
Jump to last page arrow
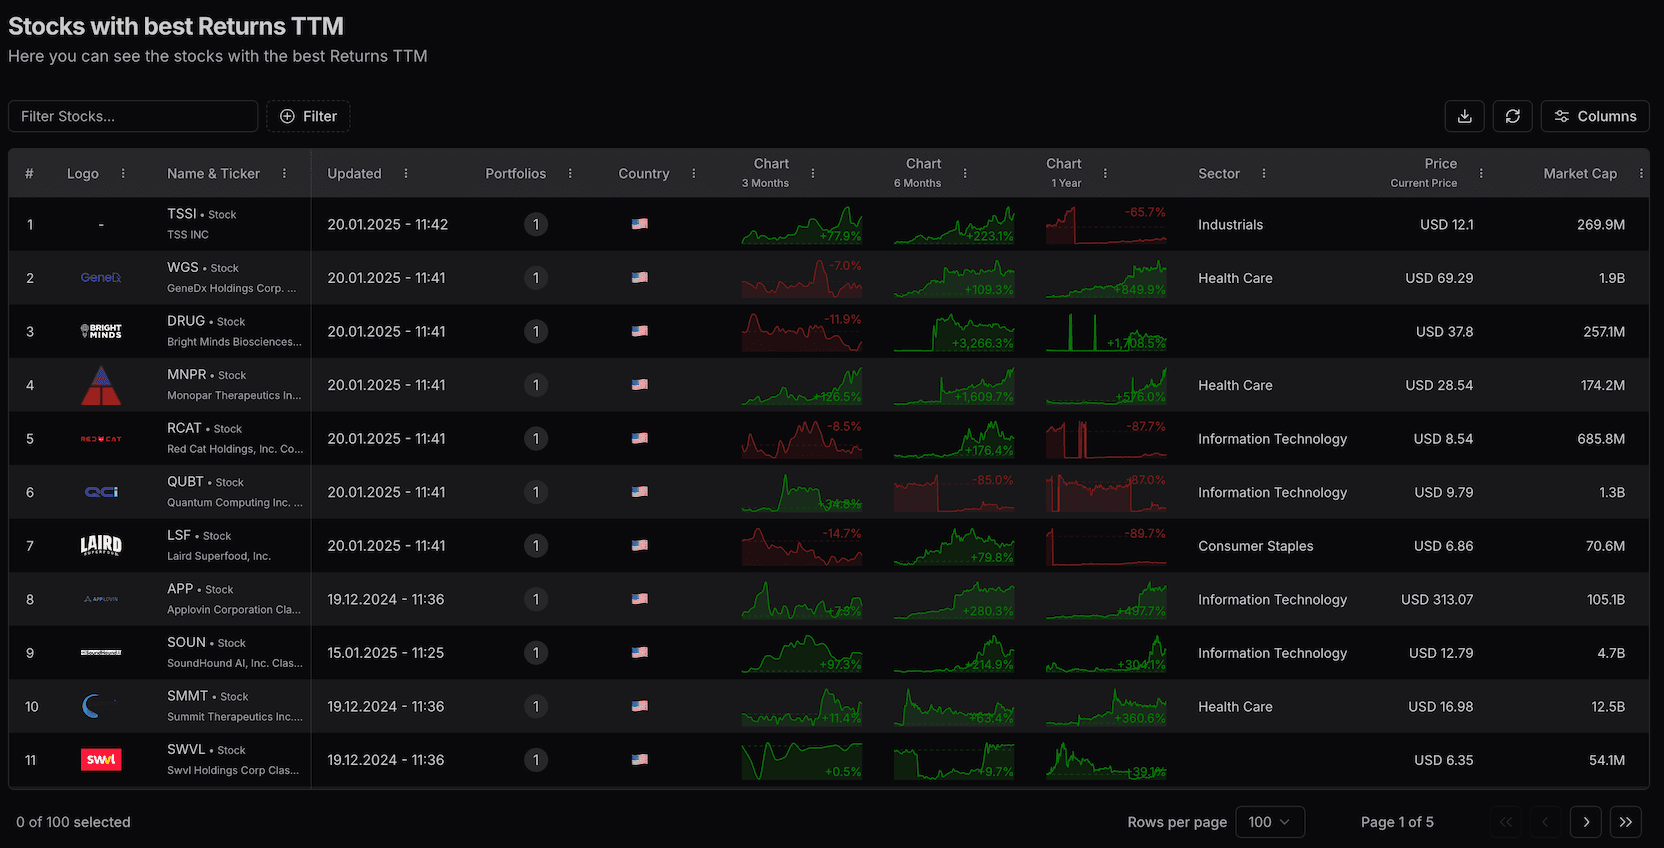click(1625, 822)
